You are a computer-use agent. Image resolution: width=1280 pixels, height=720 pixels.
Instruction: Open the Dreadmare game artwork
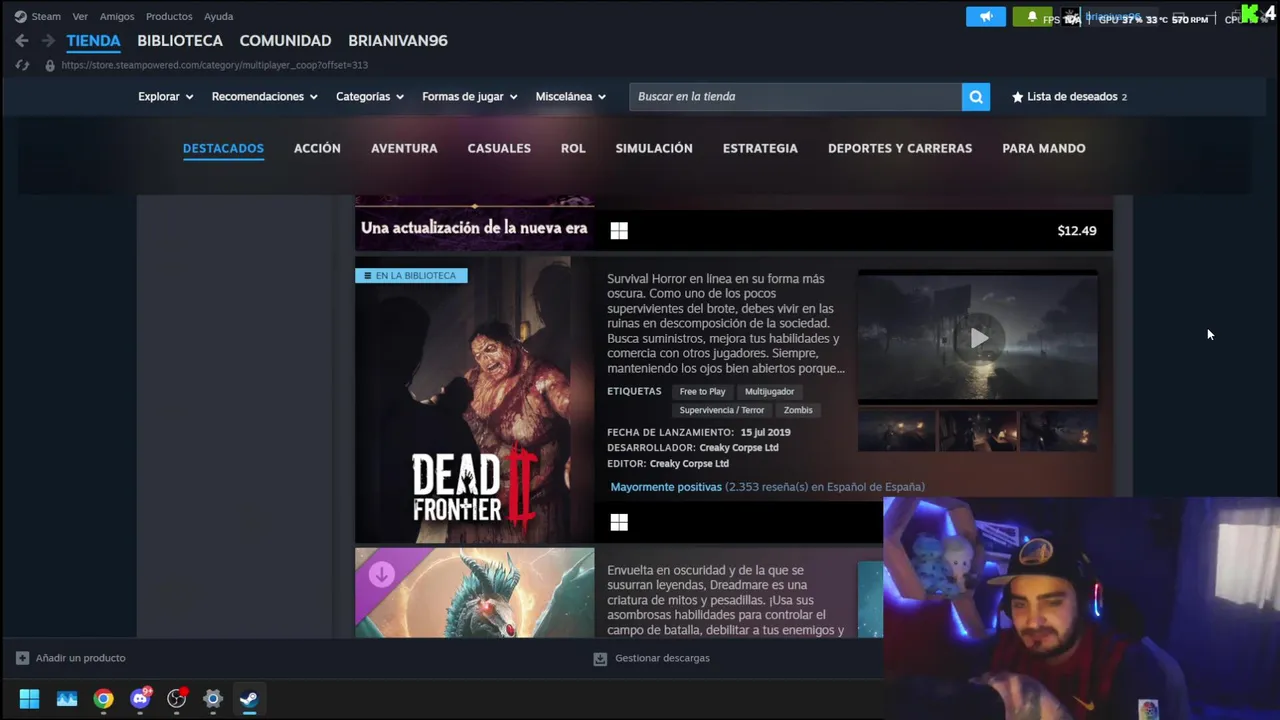(x=475, y=592)
